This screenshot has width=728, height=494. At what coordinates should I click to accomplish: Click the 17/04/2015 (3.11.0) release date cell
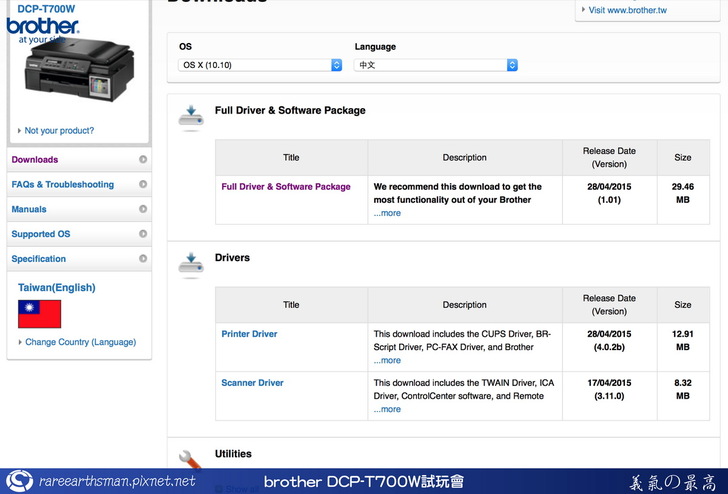(x=609, y=396)
